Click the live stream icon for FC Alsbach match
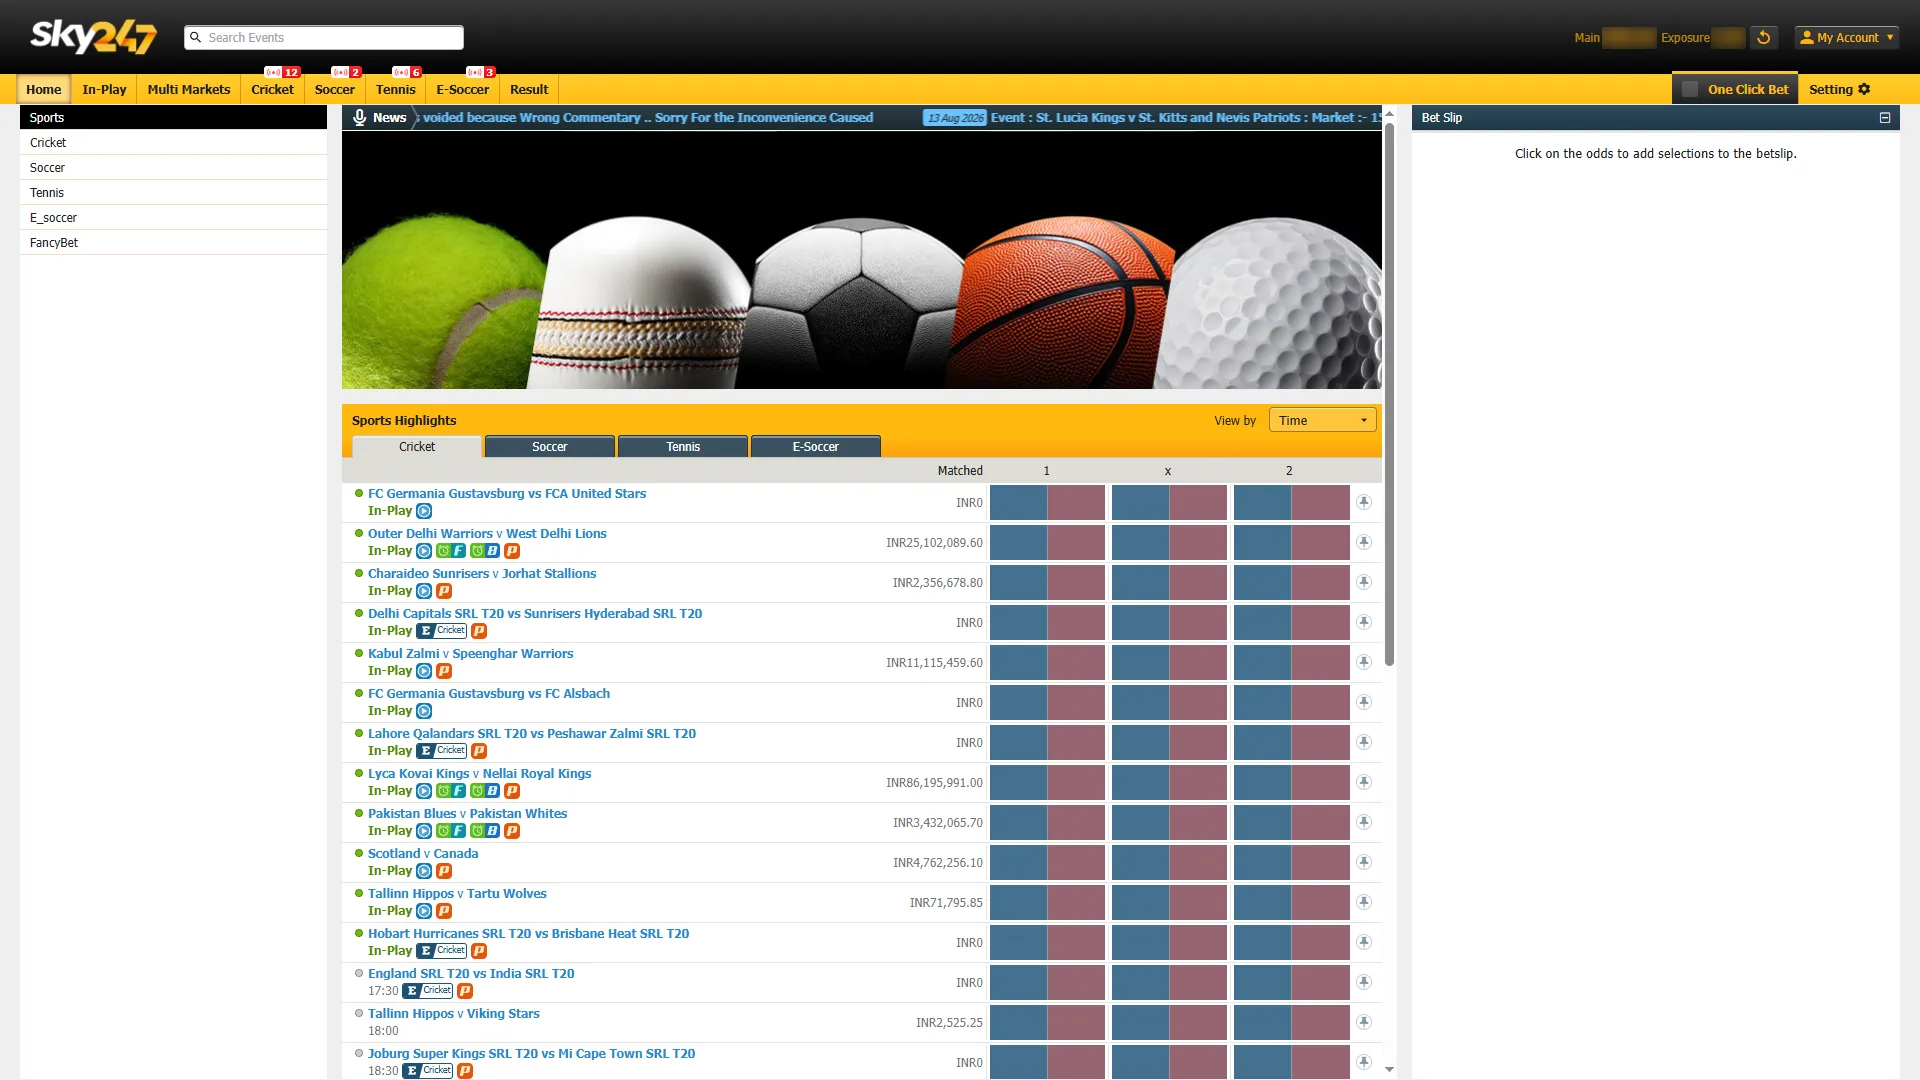 pos(424,711)
